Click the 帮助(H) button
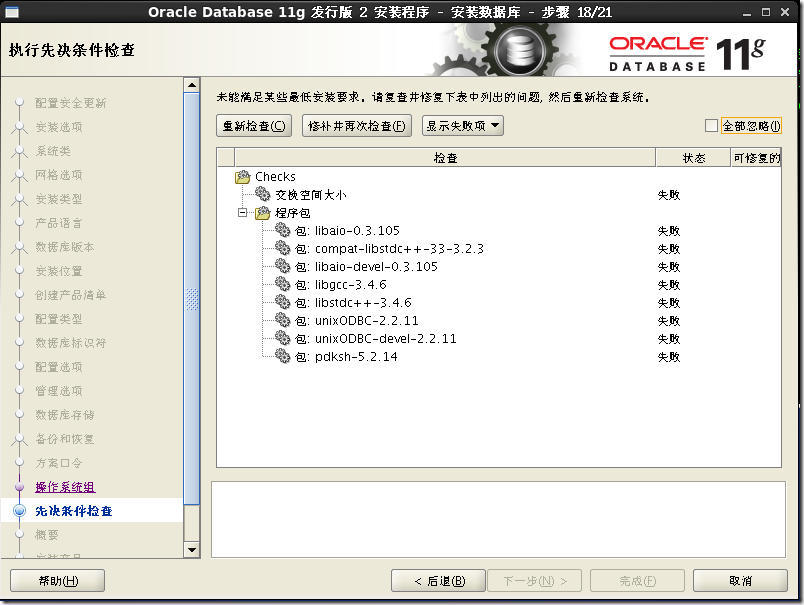804x605 pixels. pyautogui.click(x=57, y=580)
